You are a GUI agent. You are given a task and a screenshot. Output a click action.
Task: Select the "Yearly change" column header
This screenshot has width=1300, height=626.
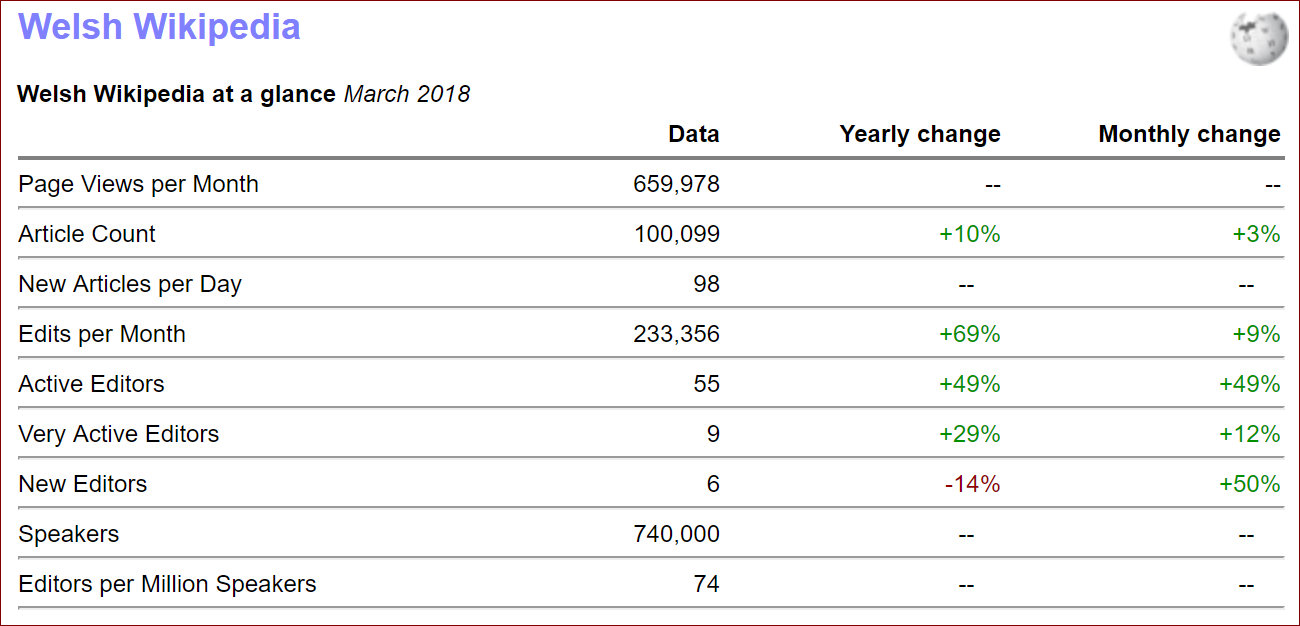pyautogui.click(x=920, y=134)
